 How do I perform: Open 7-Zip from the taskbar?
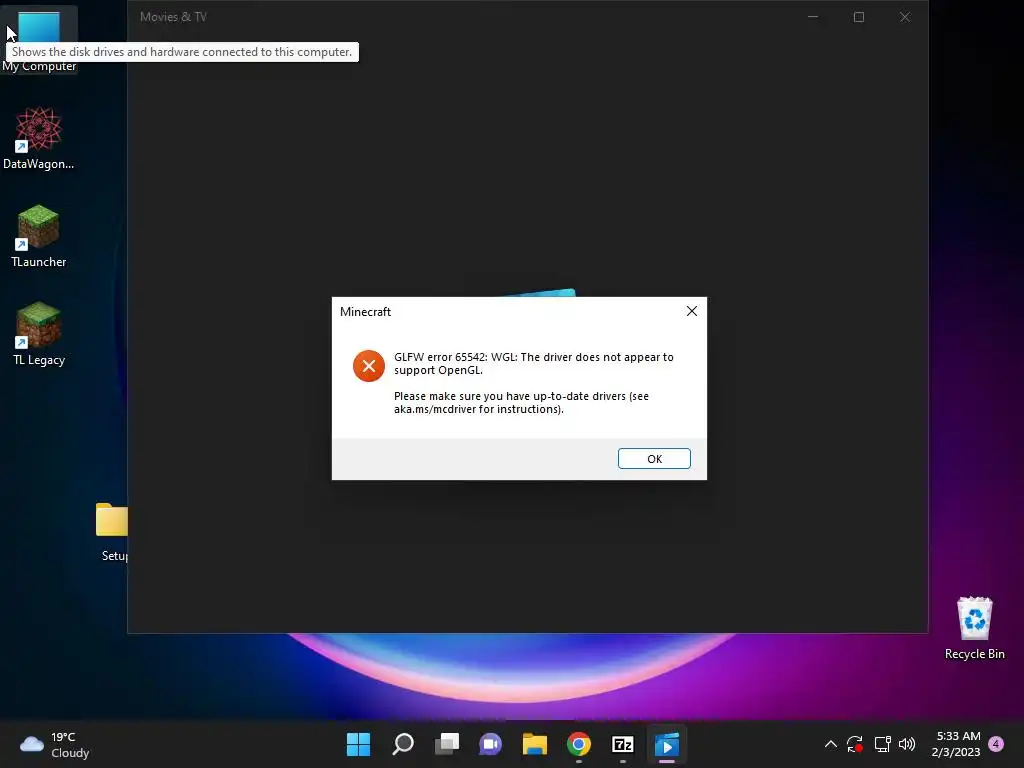pos(622,744)
